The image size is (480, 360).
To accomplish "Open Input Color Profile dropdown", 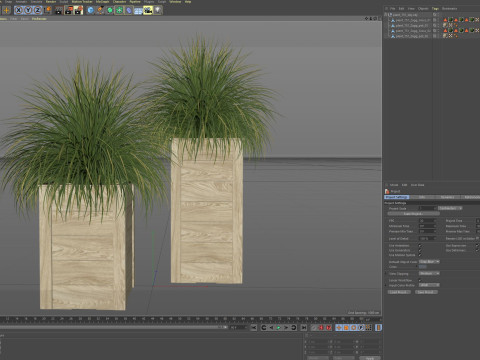I will [429, 285].
